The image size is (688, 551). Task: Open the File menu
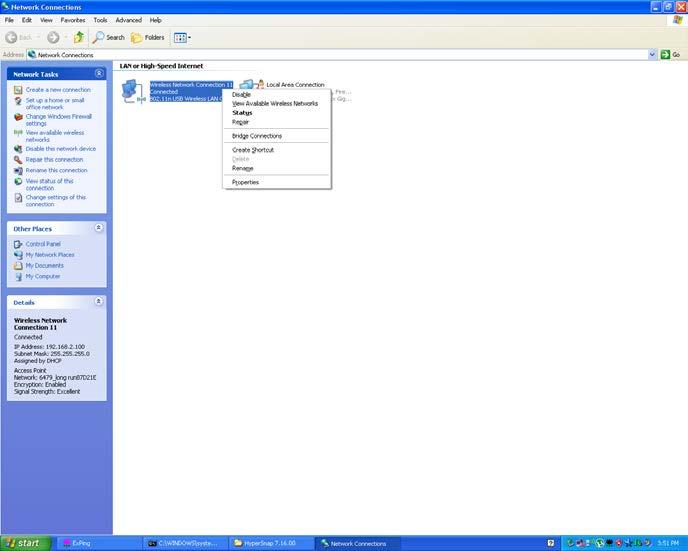coord(9,20)
